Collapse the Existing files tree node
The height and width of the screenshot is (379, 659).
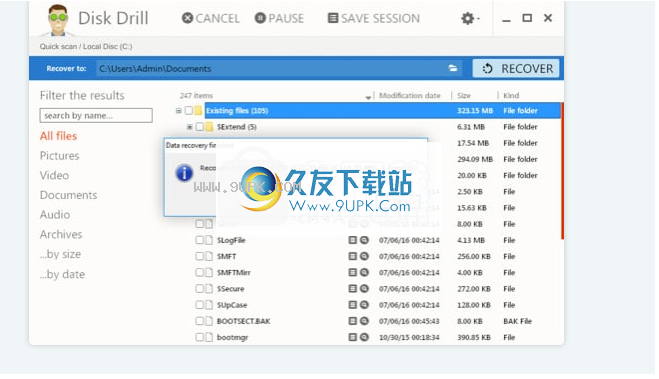[x=179, y=111]
